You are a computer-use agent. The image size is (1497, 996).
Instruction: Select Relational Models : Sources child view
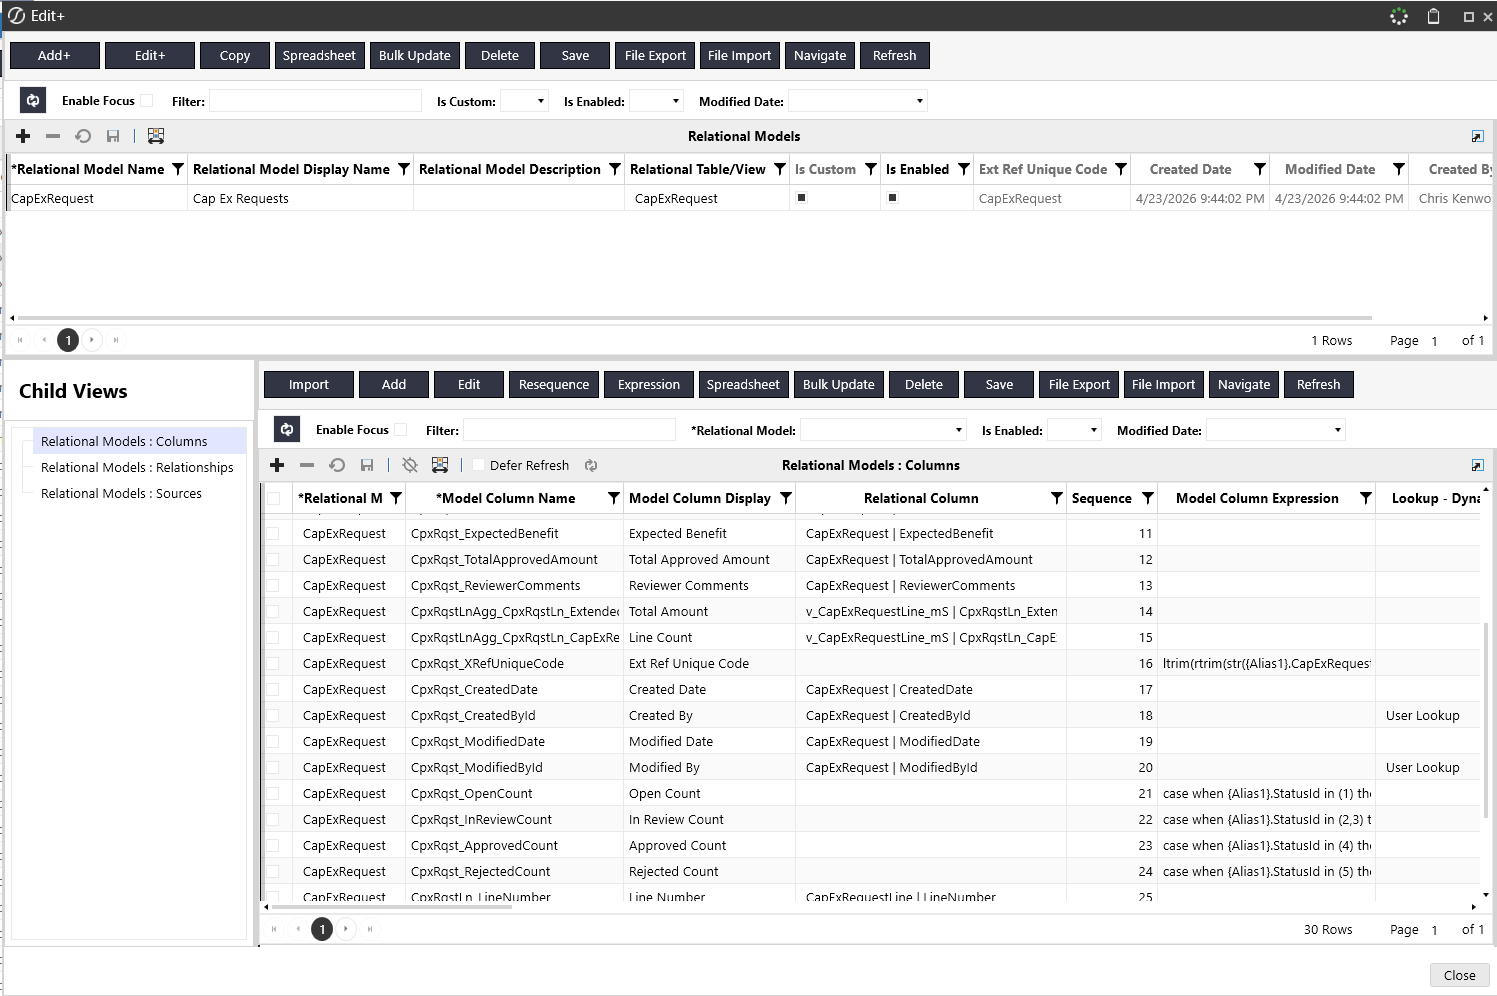tap(121, 493)
